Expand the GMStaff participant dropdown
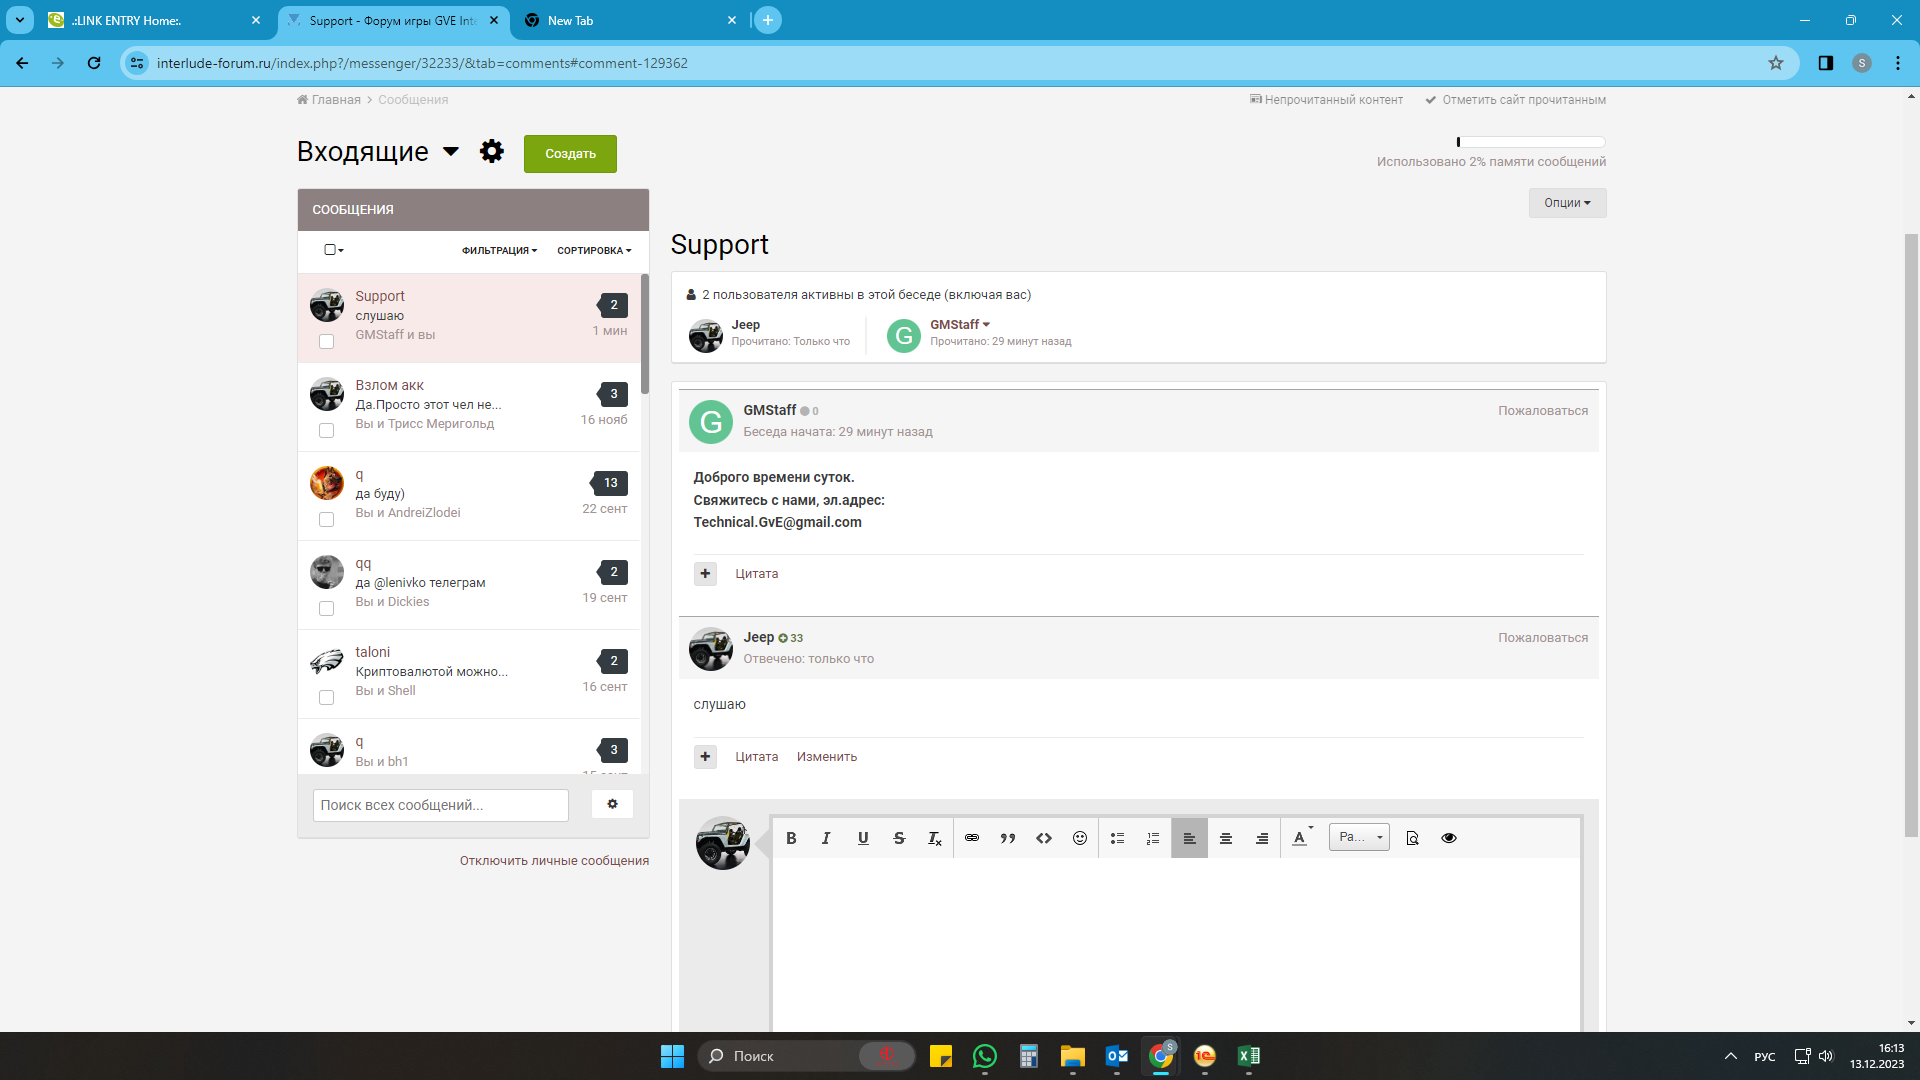Screen dimensions: 1920x1080 coord(960,325)
